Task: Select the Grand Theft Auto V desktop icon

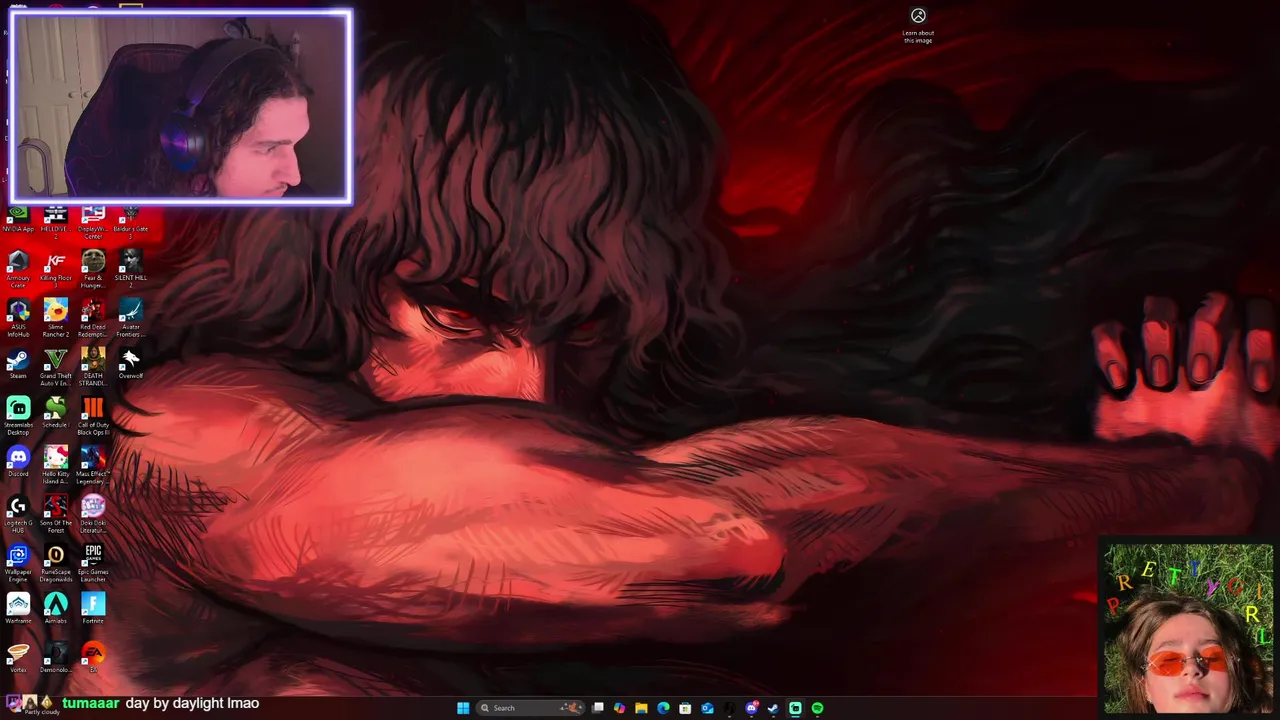Action: click(55, 367)
